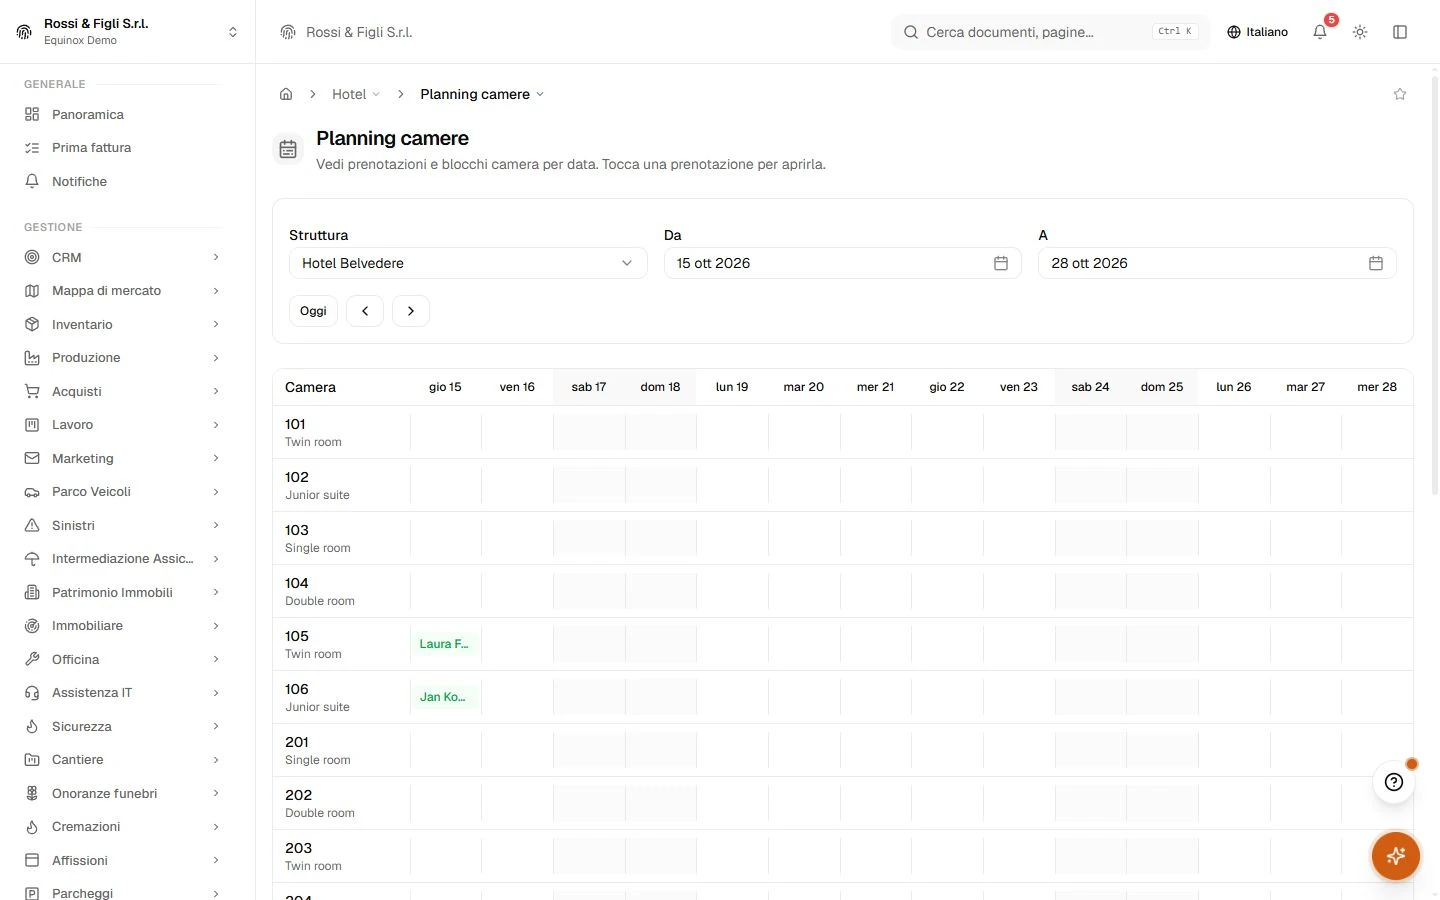This screenshot has width=1440, height=900.
Task: Click the Da date field 15 ott 2026
Action: (842, 263)
